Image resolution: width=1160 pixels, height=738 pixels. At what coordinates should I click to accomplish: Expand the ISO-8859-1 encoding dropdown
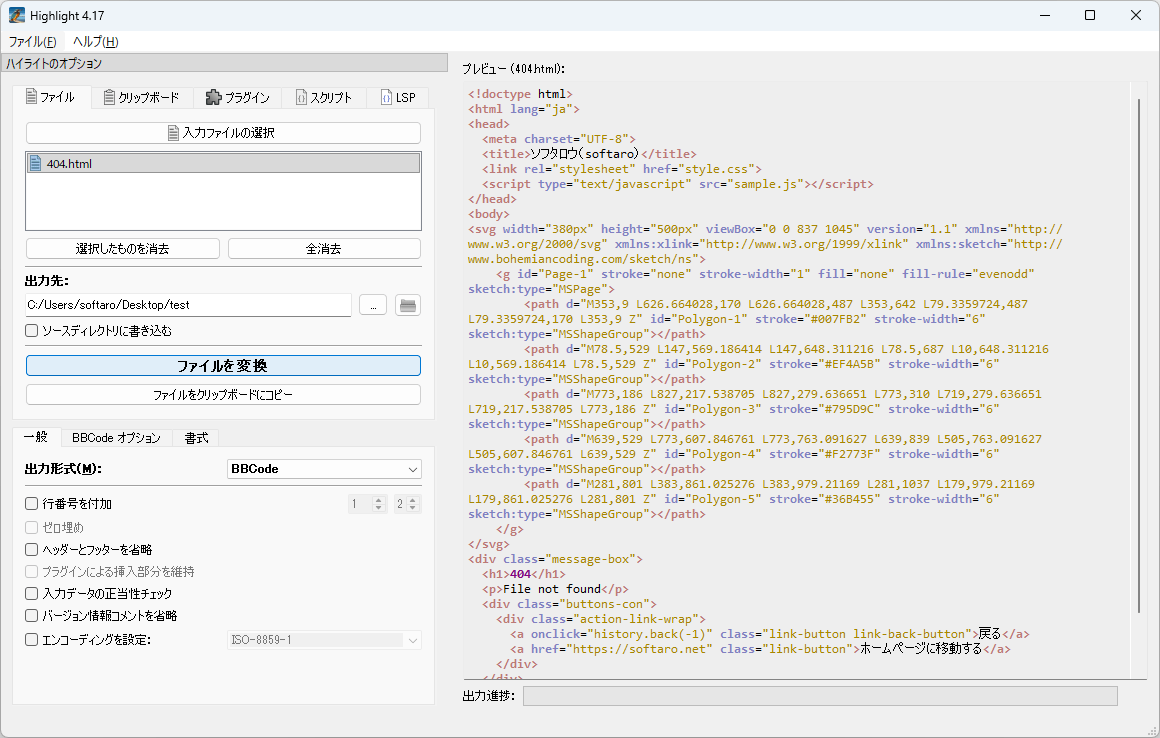pyautogui.click(x=324, y=640)
